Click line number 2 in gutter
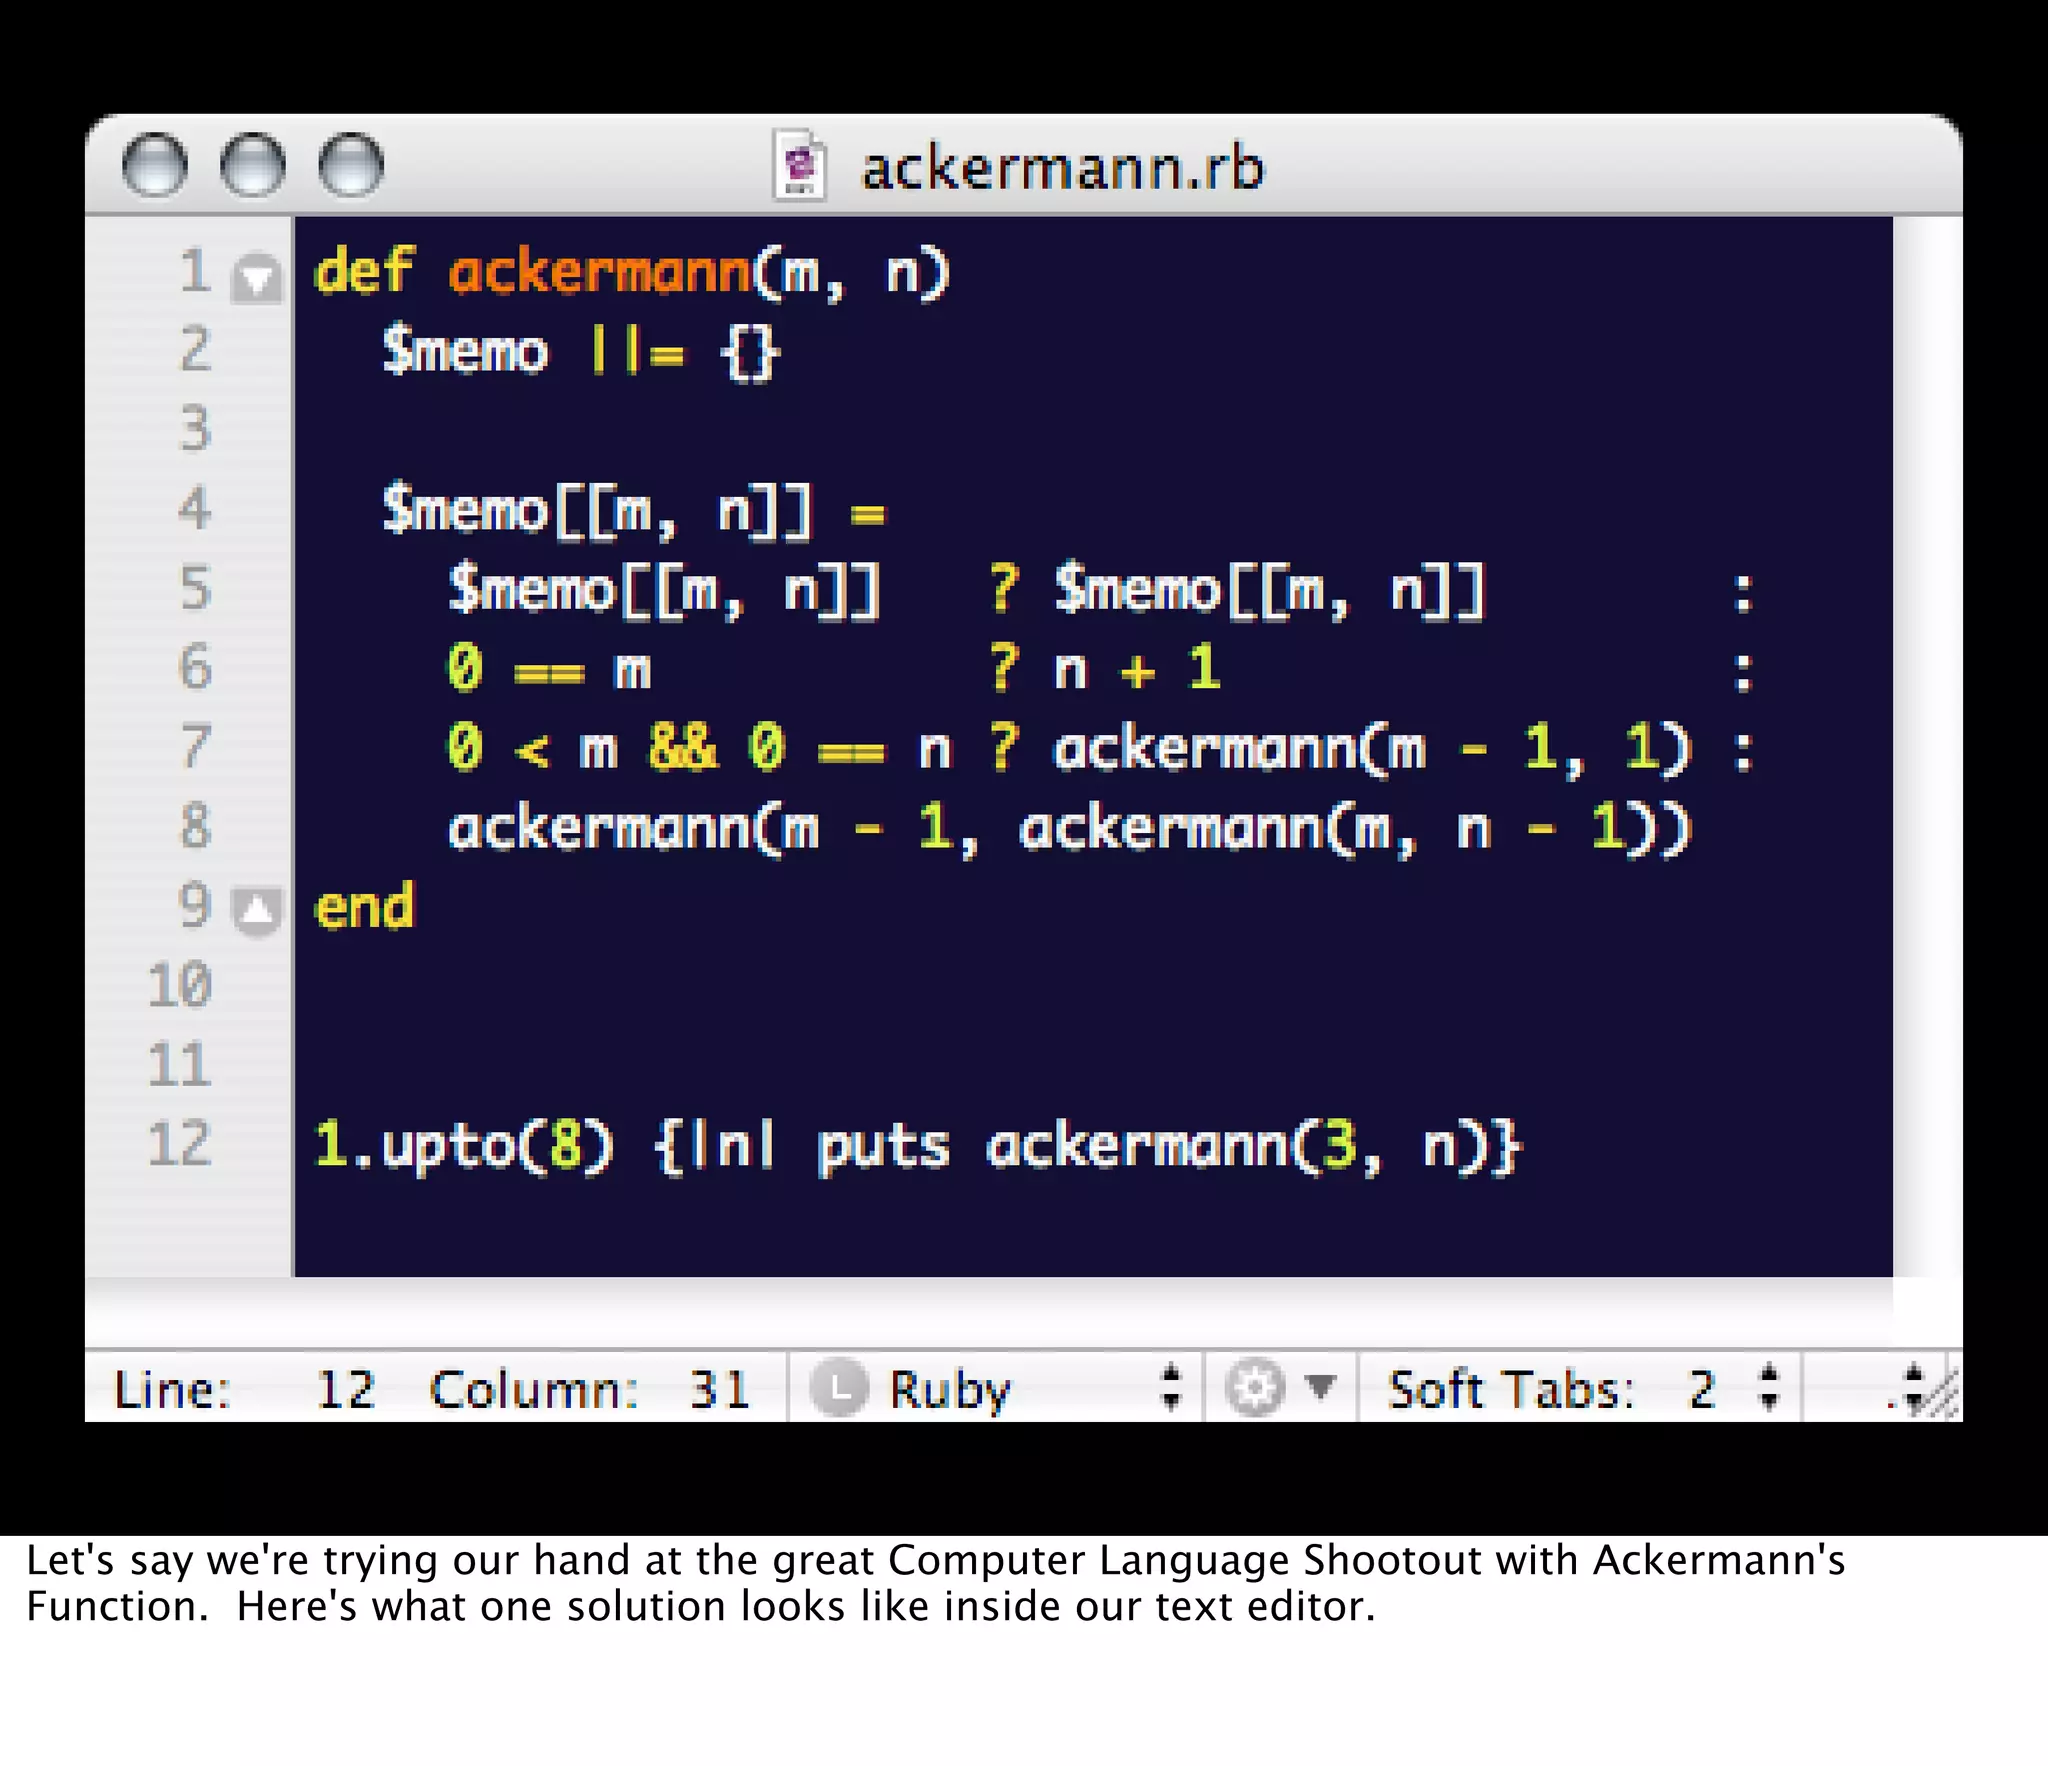The image size is (2048, 1766). point(196,350)
